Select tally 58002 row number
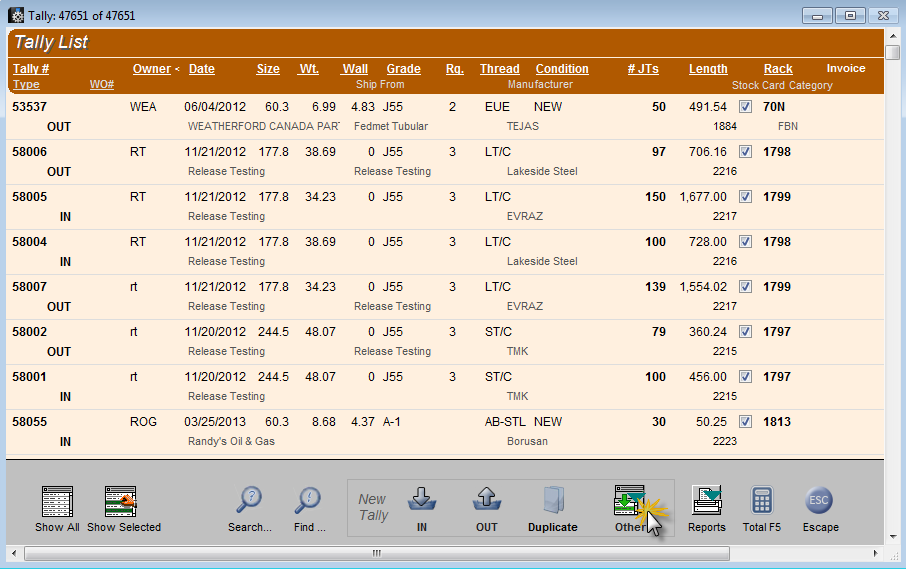The width and height of the screenshot is (906, 569). tap(30, 332)
